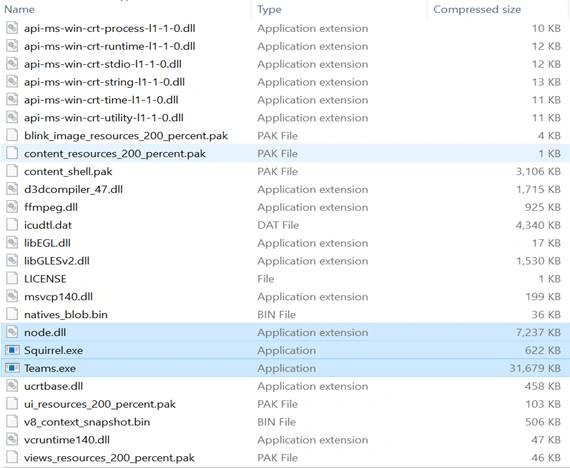This screenshot has width=570, height=468.
Task: Select the file name msvcp140.dll
Action: (x=58, y=297)
